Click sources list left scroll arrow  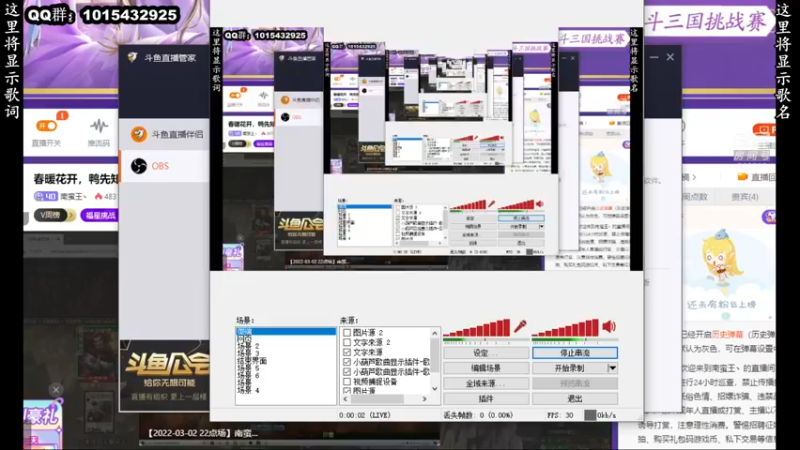(345, 399)
